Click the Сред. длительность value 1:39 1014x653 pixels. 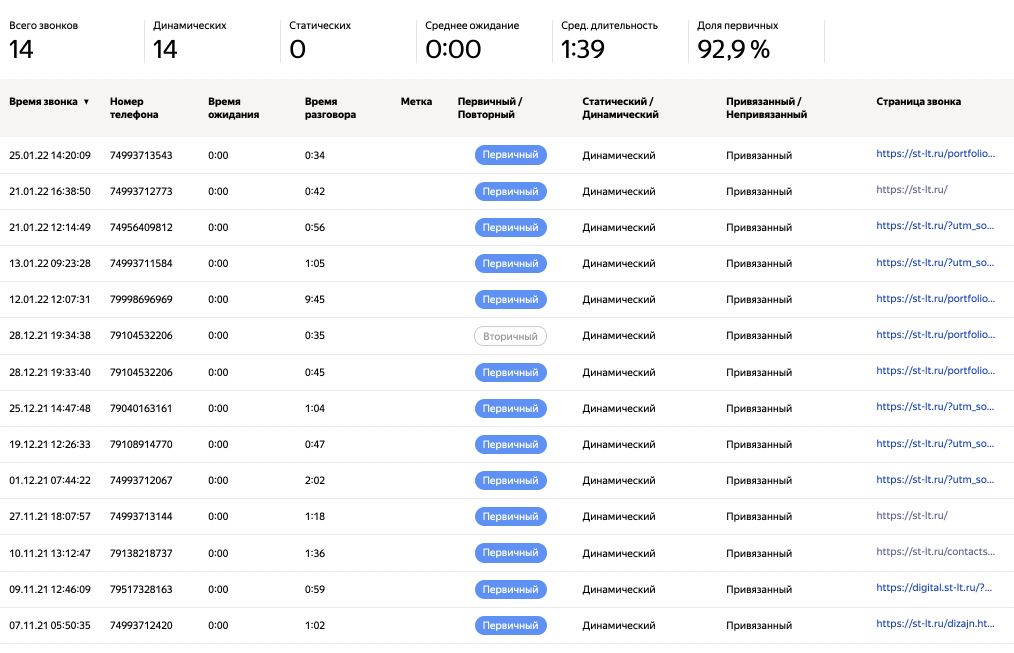(x=583, y=50)
